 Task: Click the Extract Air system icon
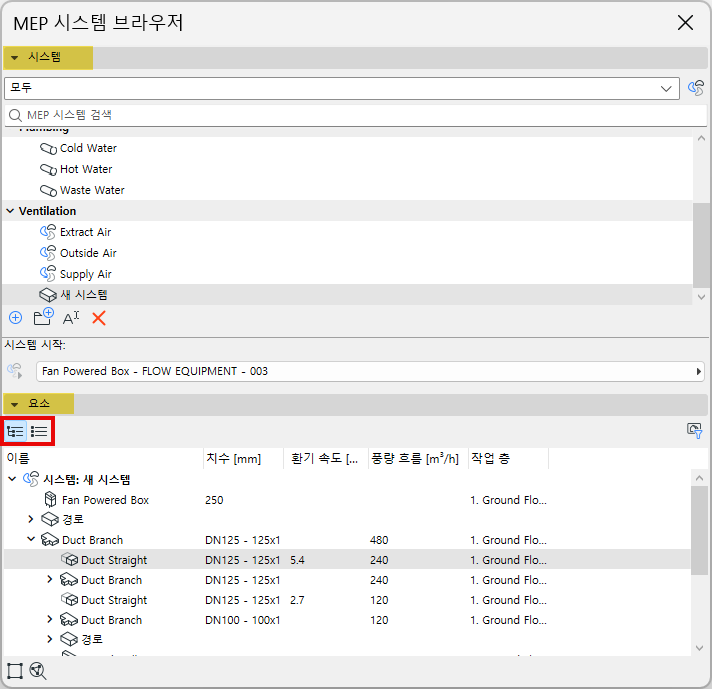click(48, 232)
